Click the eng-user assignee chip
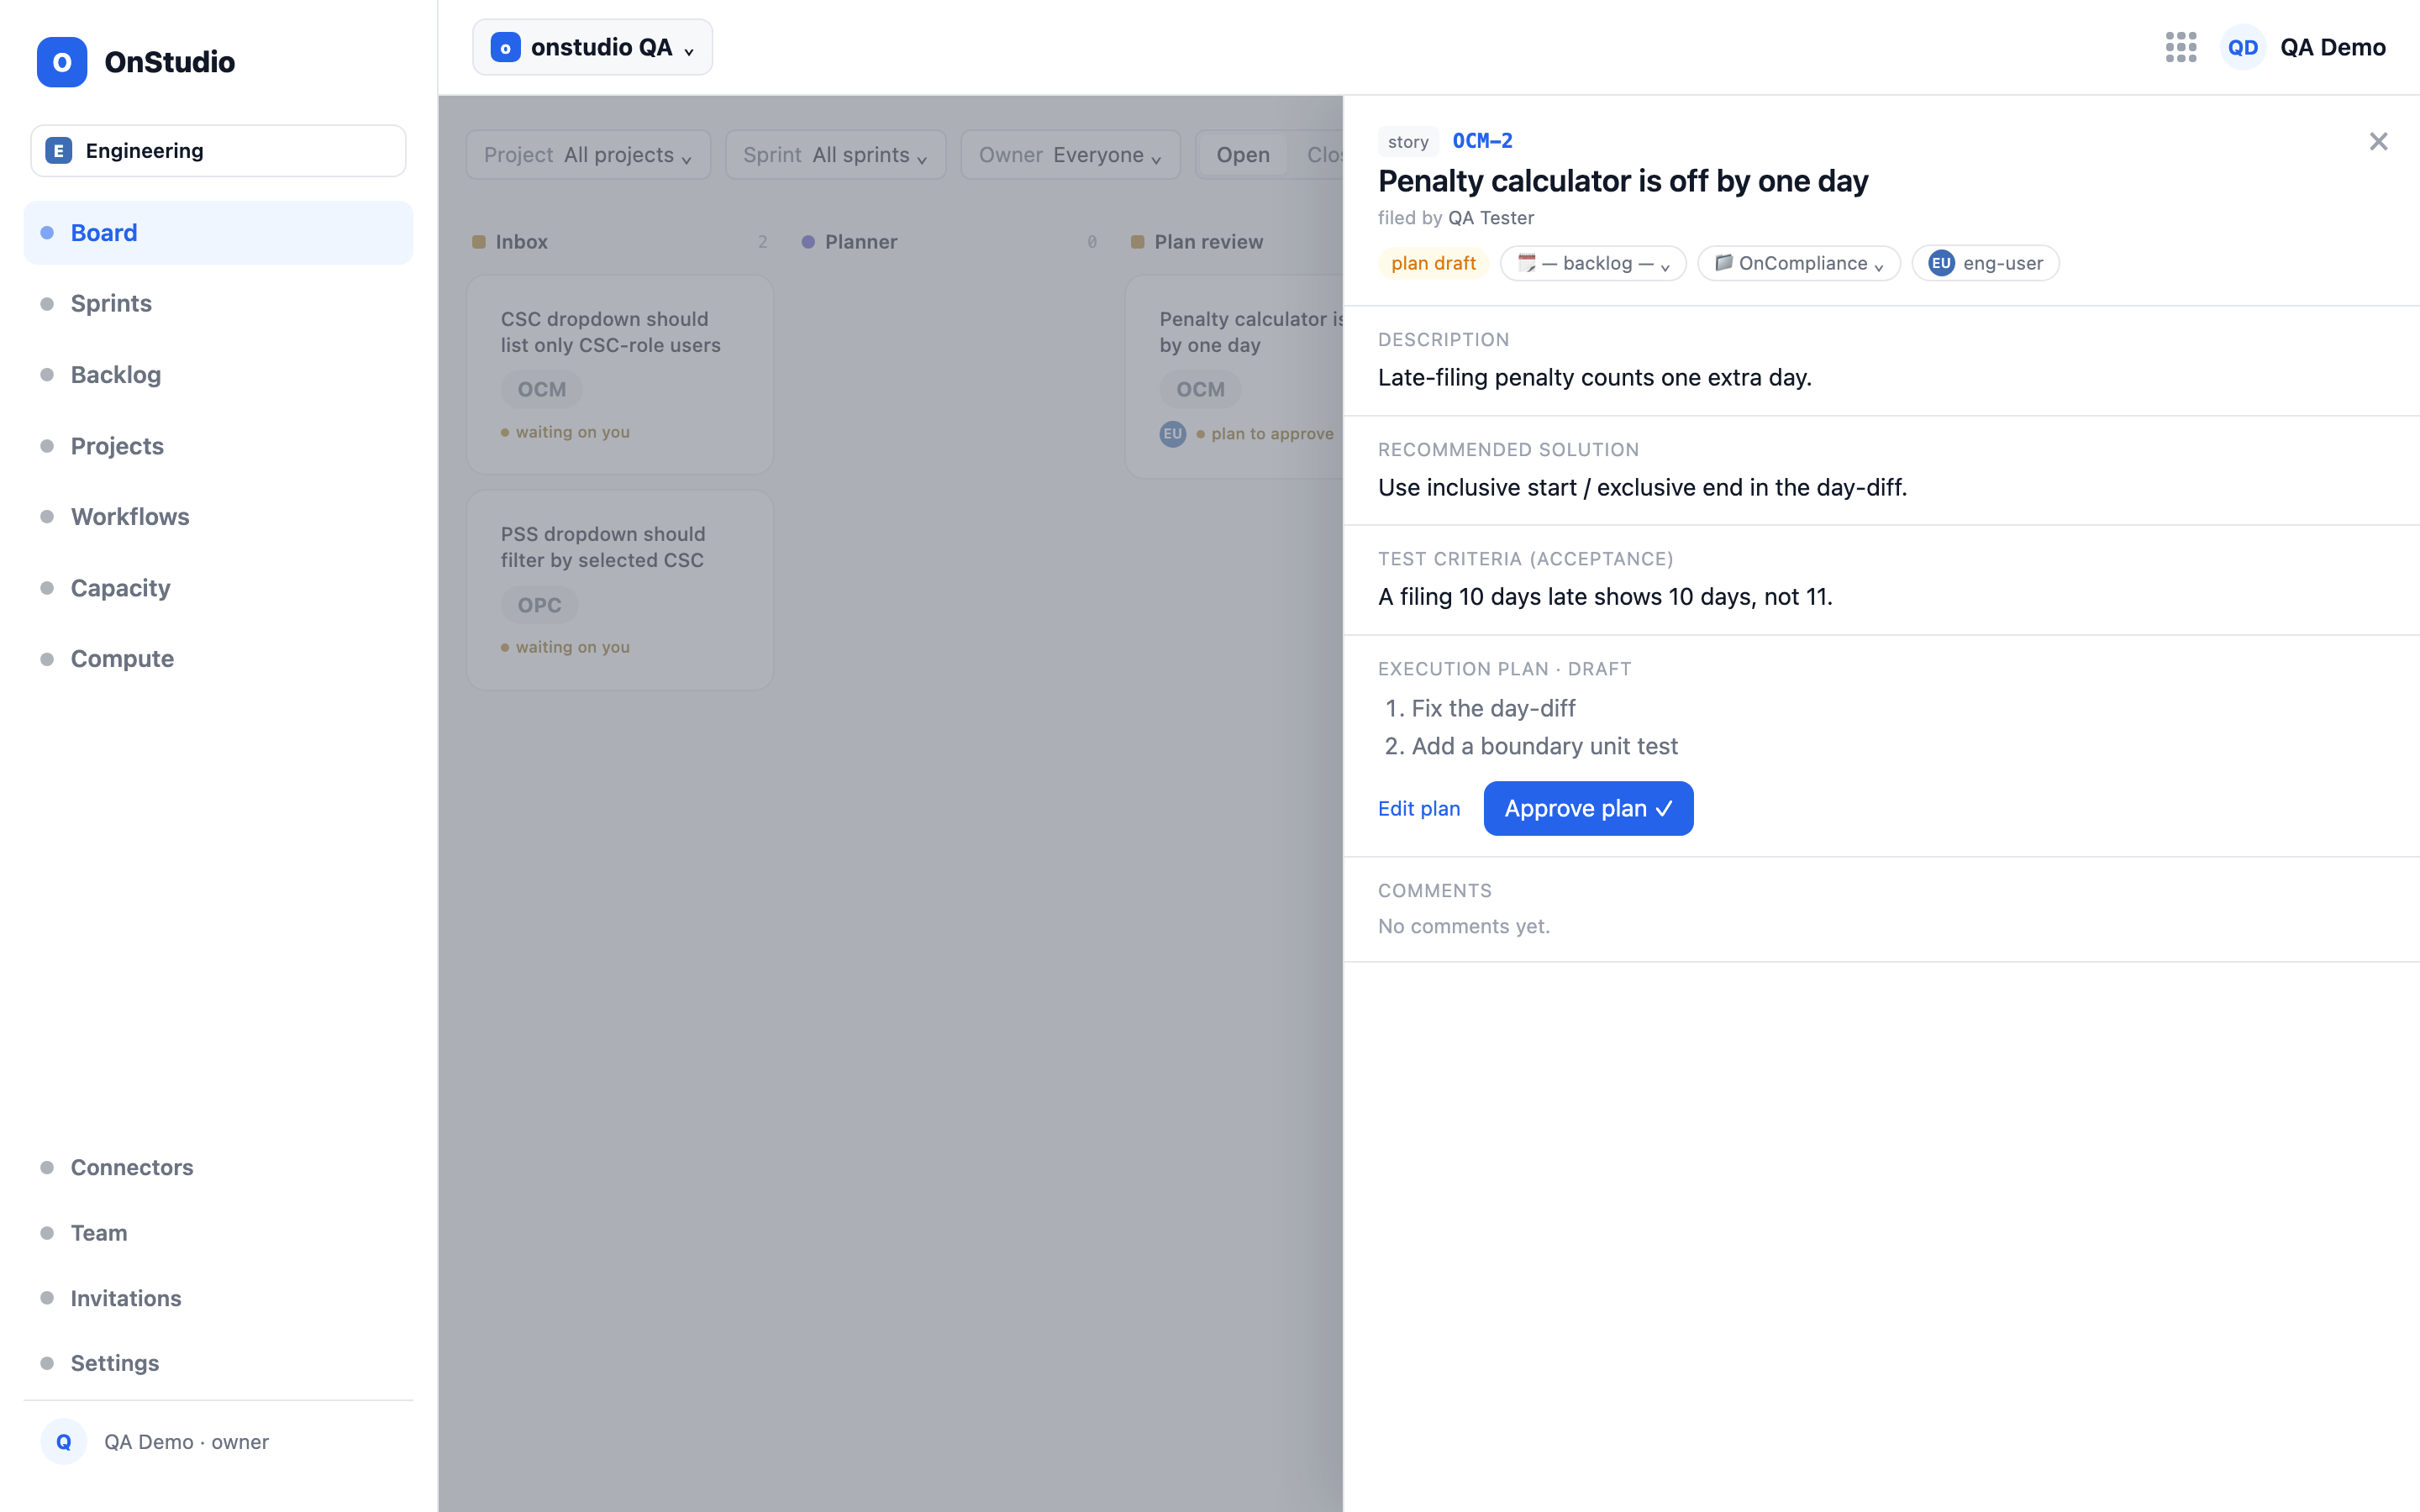 (1985, 263)
